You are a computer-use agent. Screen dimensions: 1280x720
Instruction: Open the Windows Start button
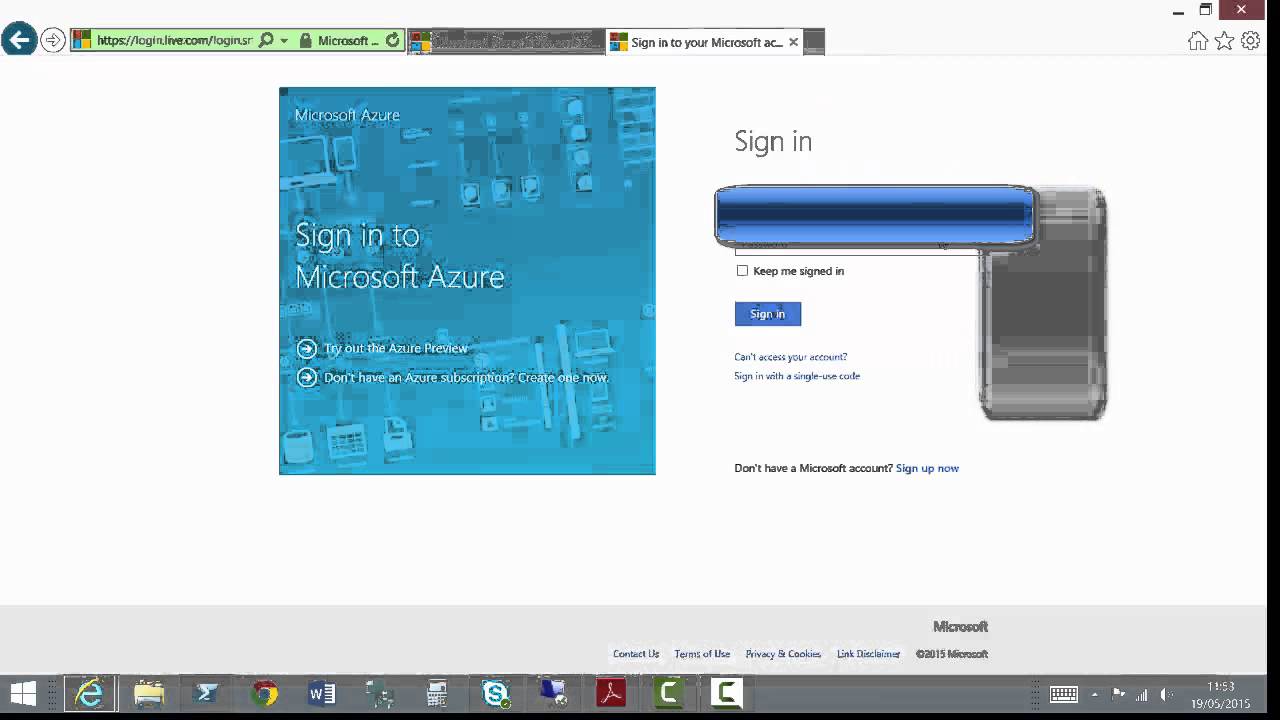(23, 693)
